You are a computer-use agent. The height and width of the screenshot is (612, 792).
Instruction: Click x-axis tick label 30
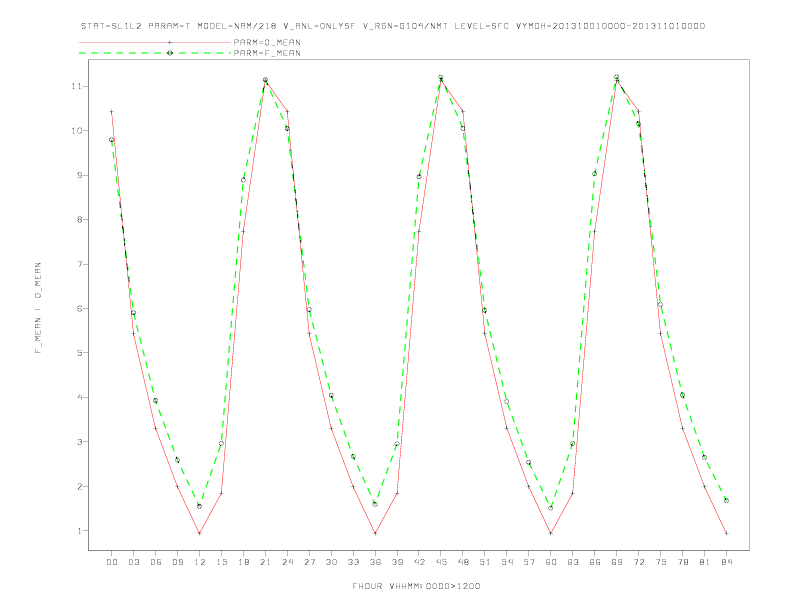coord(331,562)
